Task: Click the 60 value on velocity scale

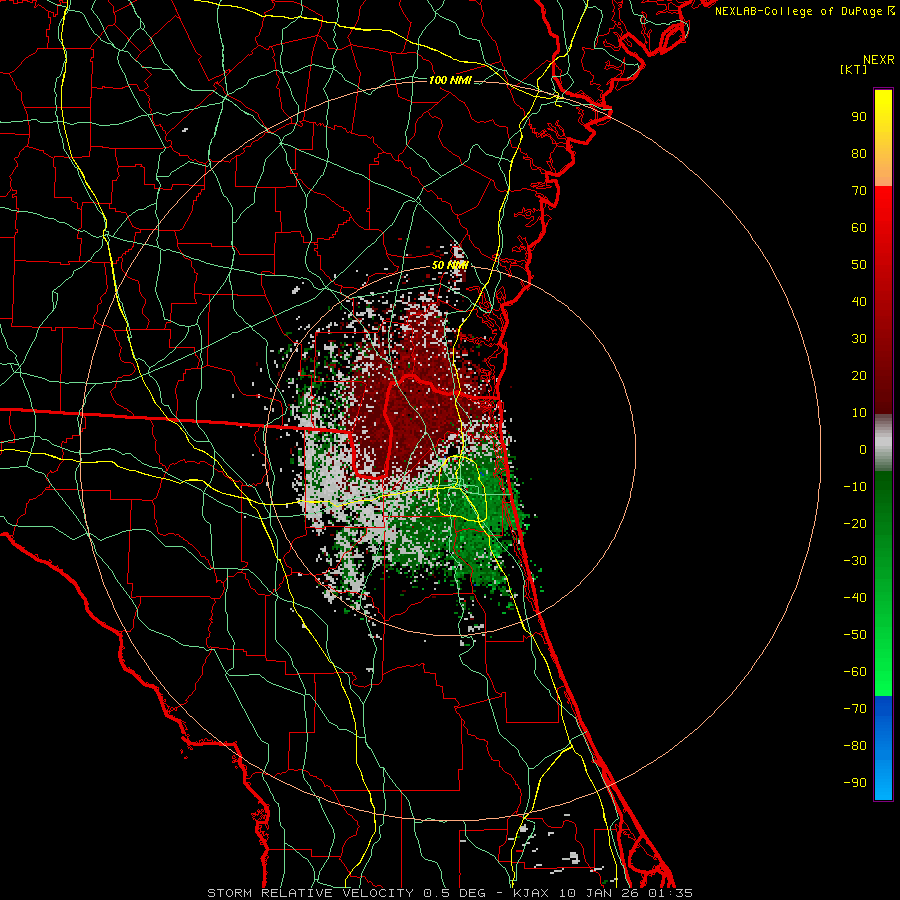Action: (x=859, y=227)
